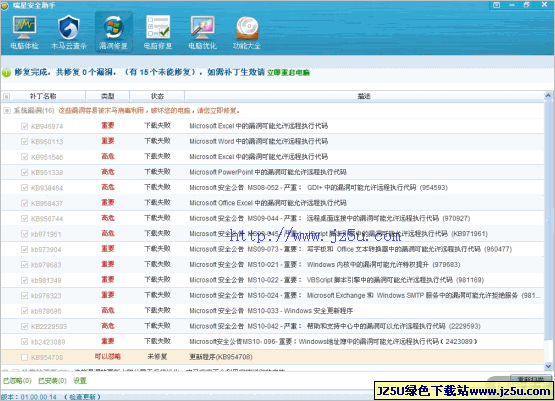Click the Microsoft PowerPoint vulnerability description

point(268,172)
